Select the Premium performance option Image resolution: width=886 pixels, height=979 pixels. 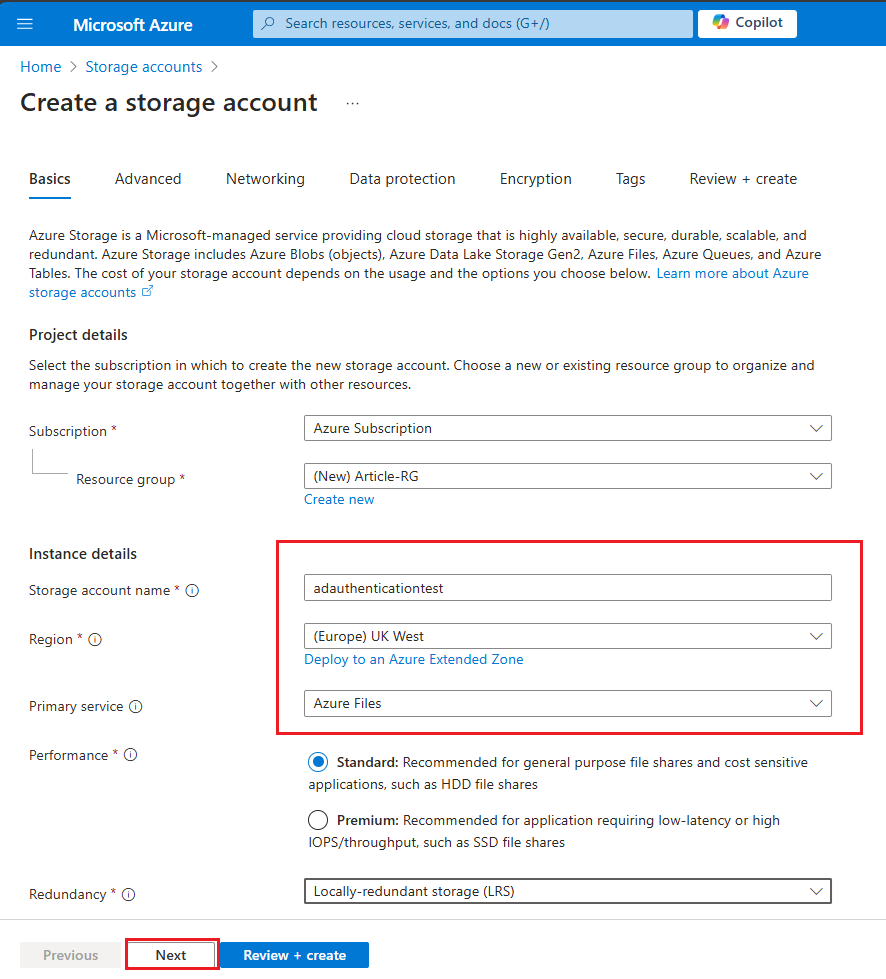(x=317, y=819)
